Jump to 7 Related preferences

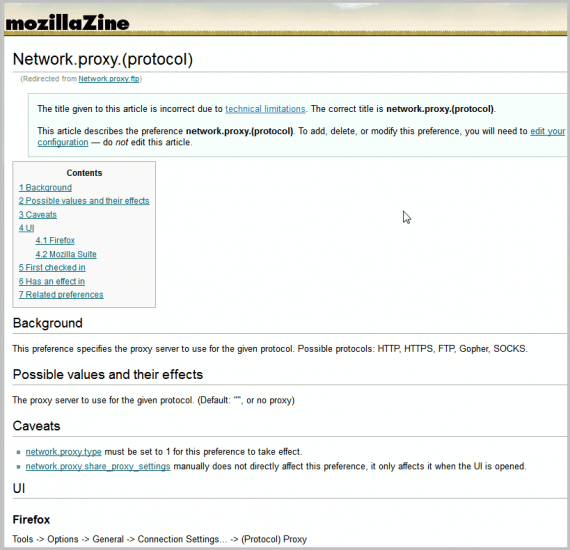point(61,294)
